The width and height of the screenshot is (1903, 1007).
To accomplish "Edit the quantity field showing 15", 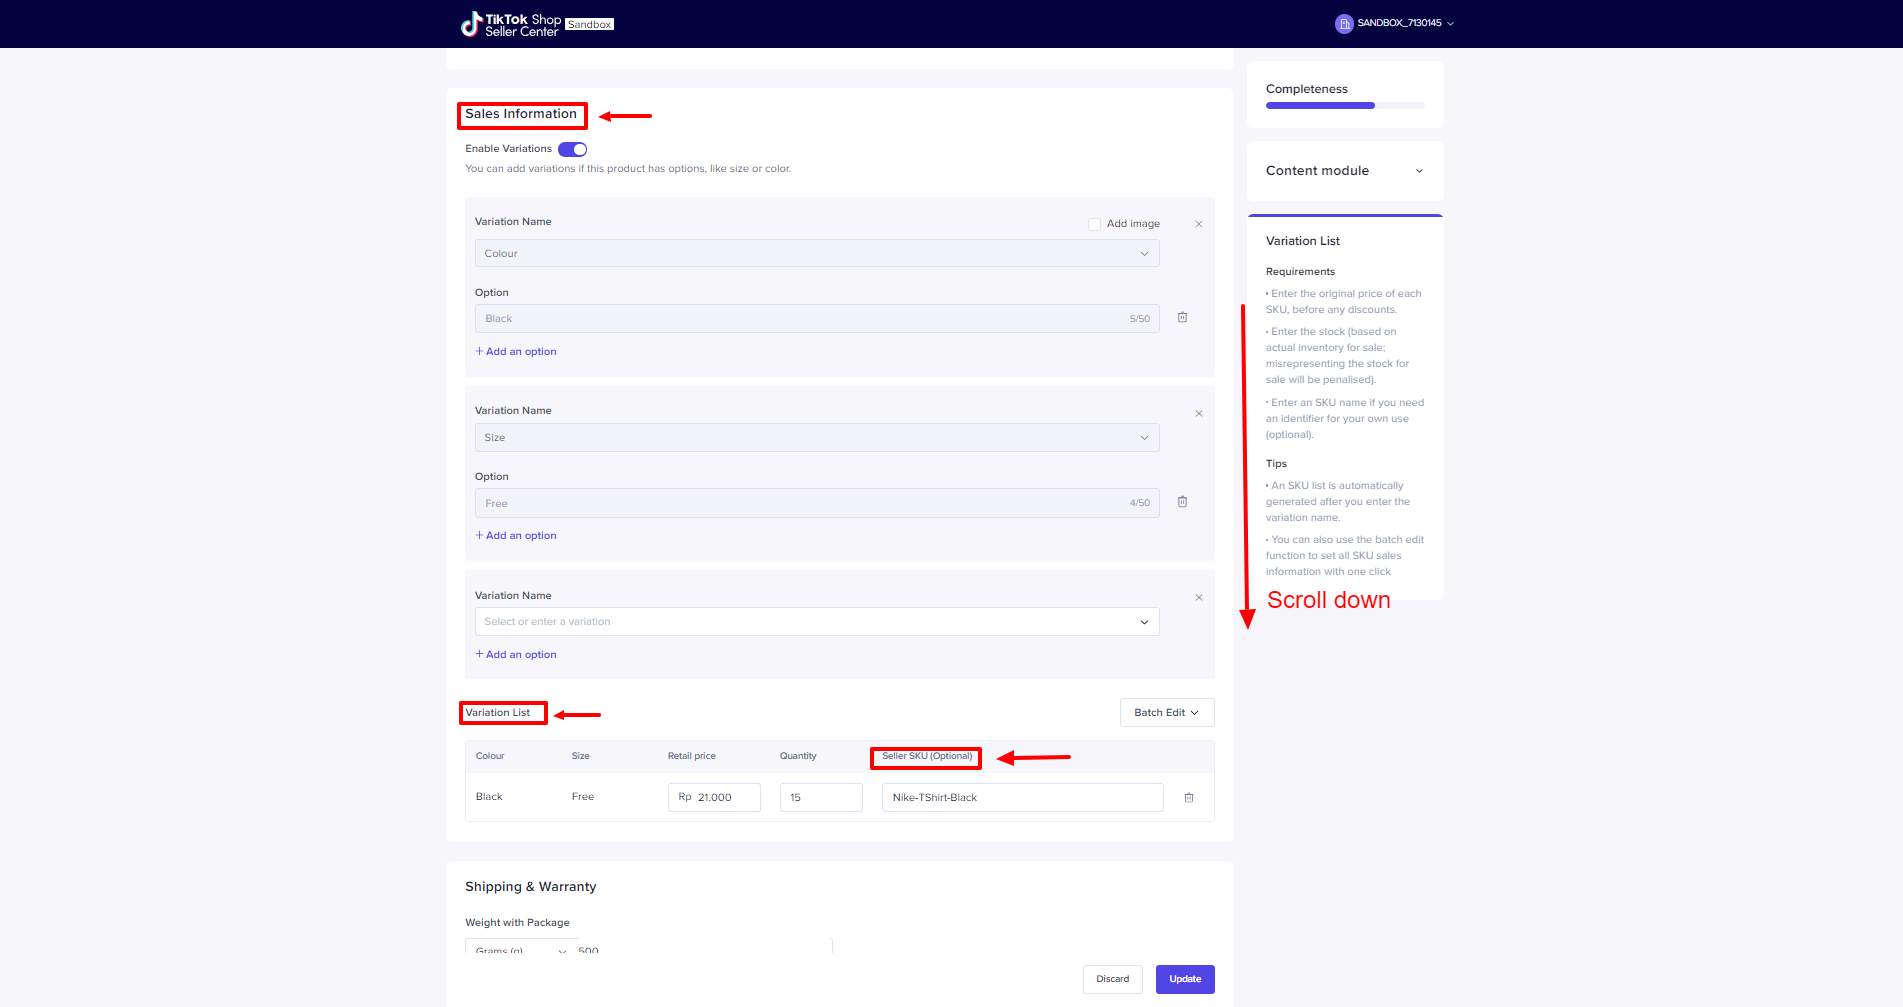I will 821,797.
